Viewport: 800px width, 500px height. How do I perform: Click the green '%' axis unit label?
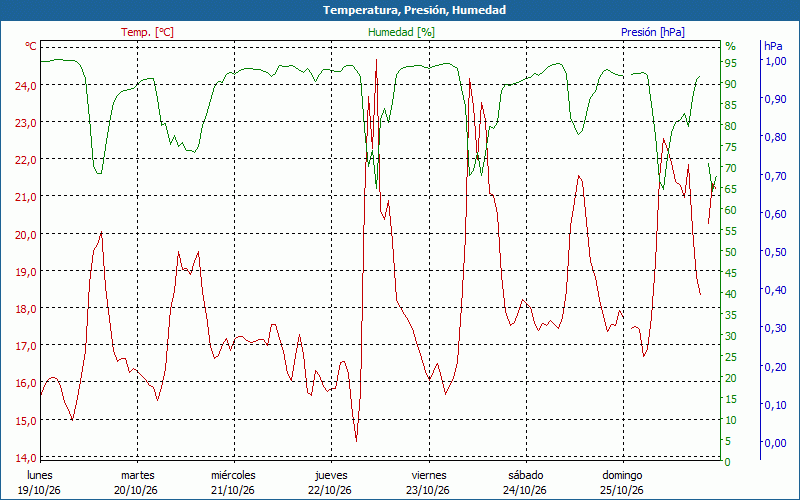tap(731, 46)
